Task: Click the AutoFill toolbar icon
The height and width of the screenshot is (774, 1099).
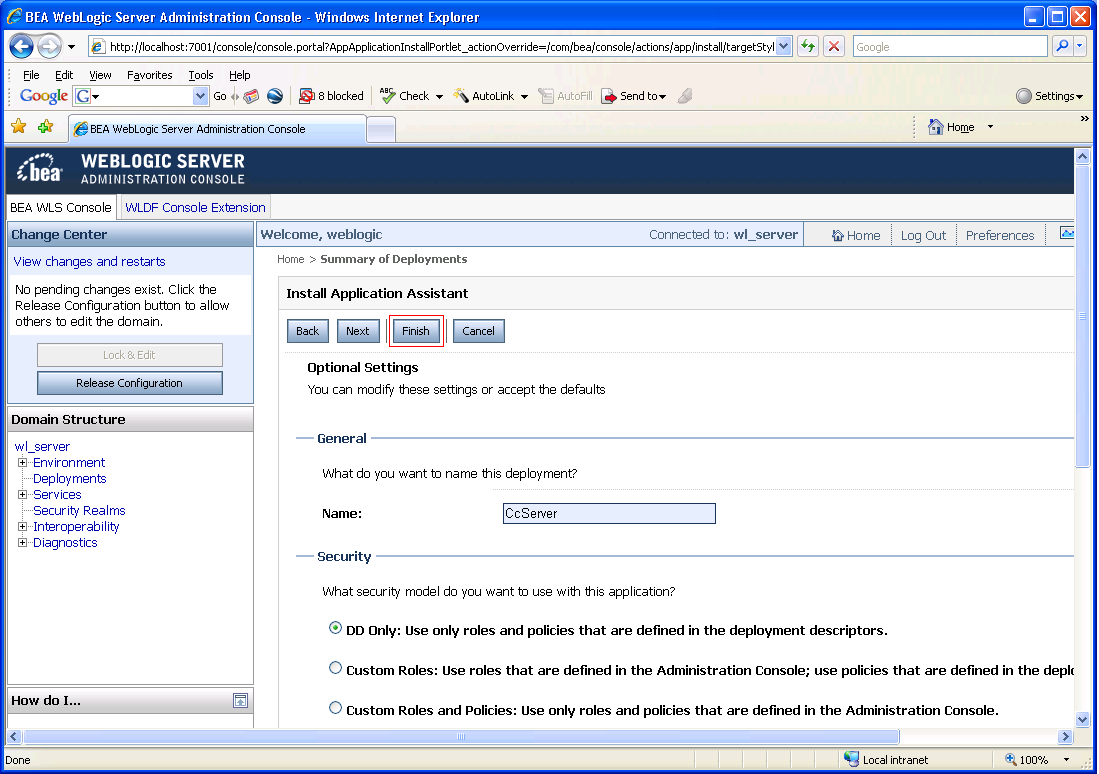Action: click(x=546, y=96)
